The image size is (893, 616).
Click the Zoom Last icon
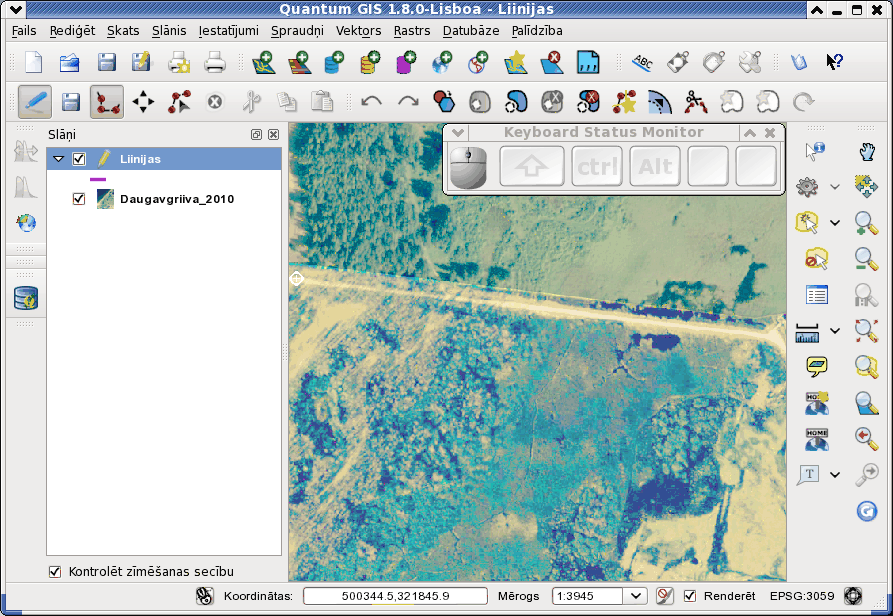tap(866, 438)
